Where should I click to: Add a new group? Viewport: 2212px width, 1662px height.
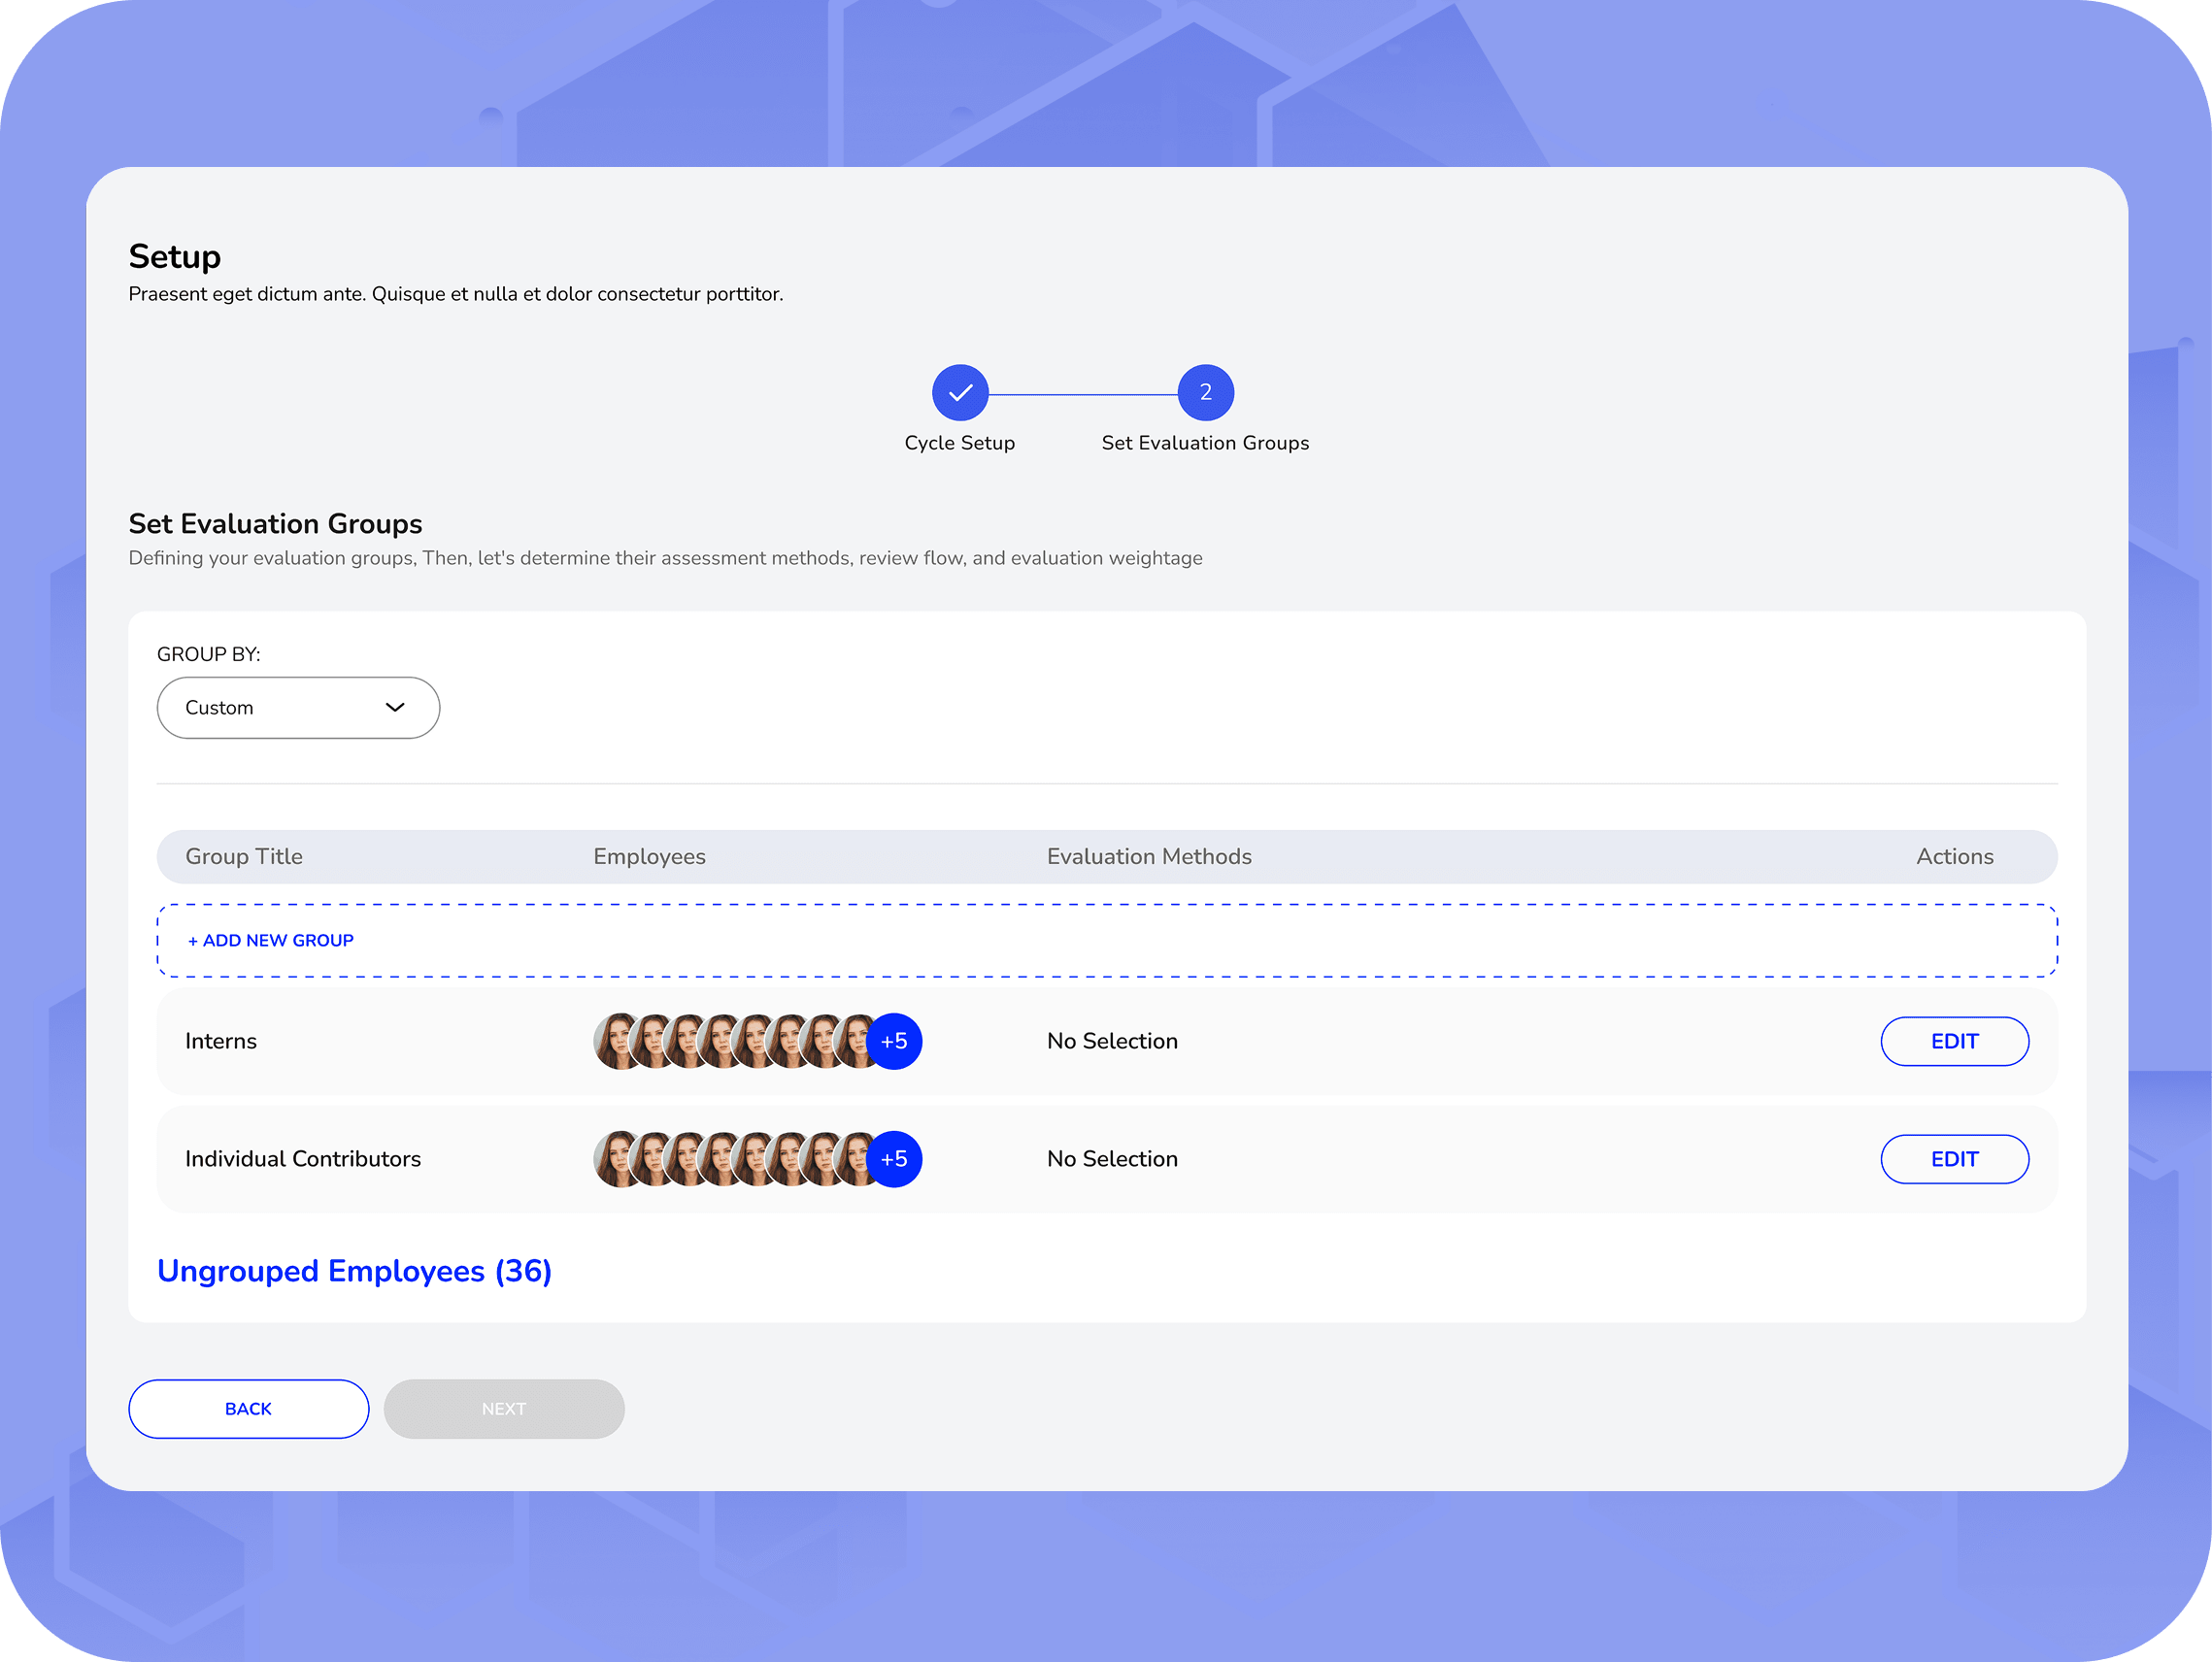[271, 940]
